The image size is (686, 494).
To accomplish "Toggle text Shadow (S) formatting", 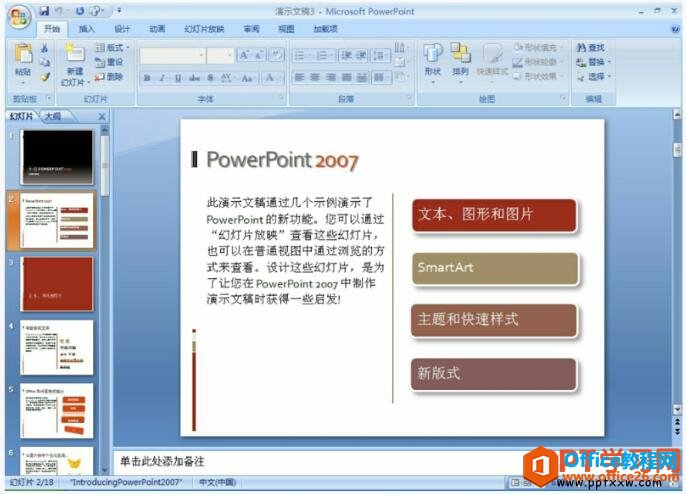I will pyautogui.click(x=210, y=78).
